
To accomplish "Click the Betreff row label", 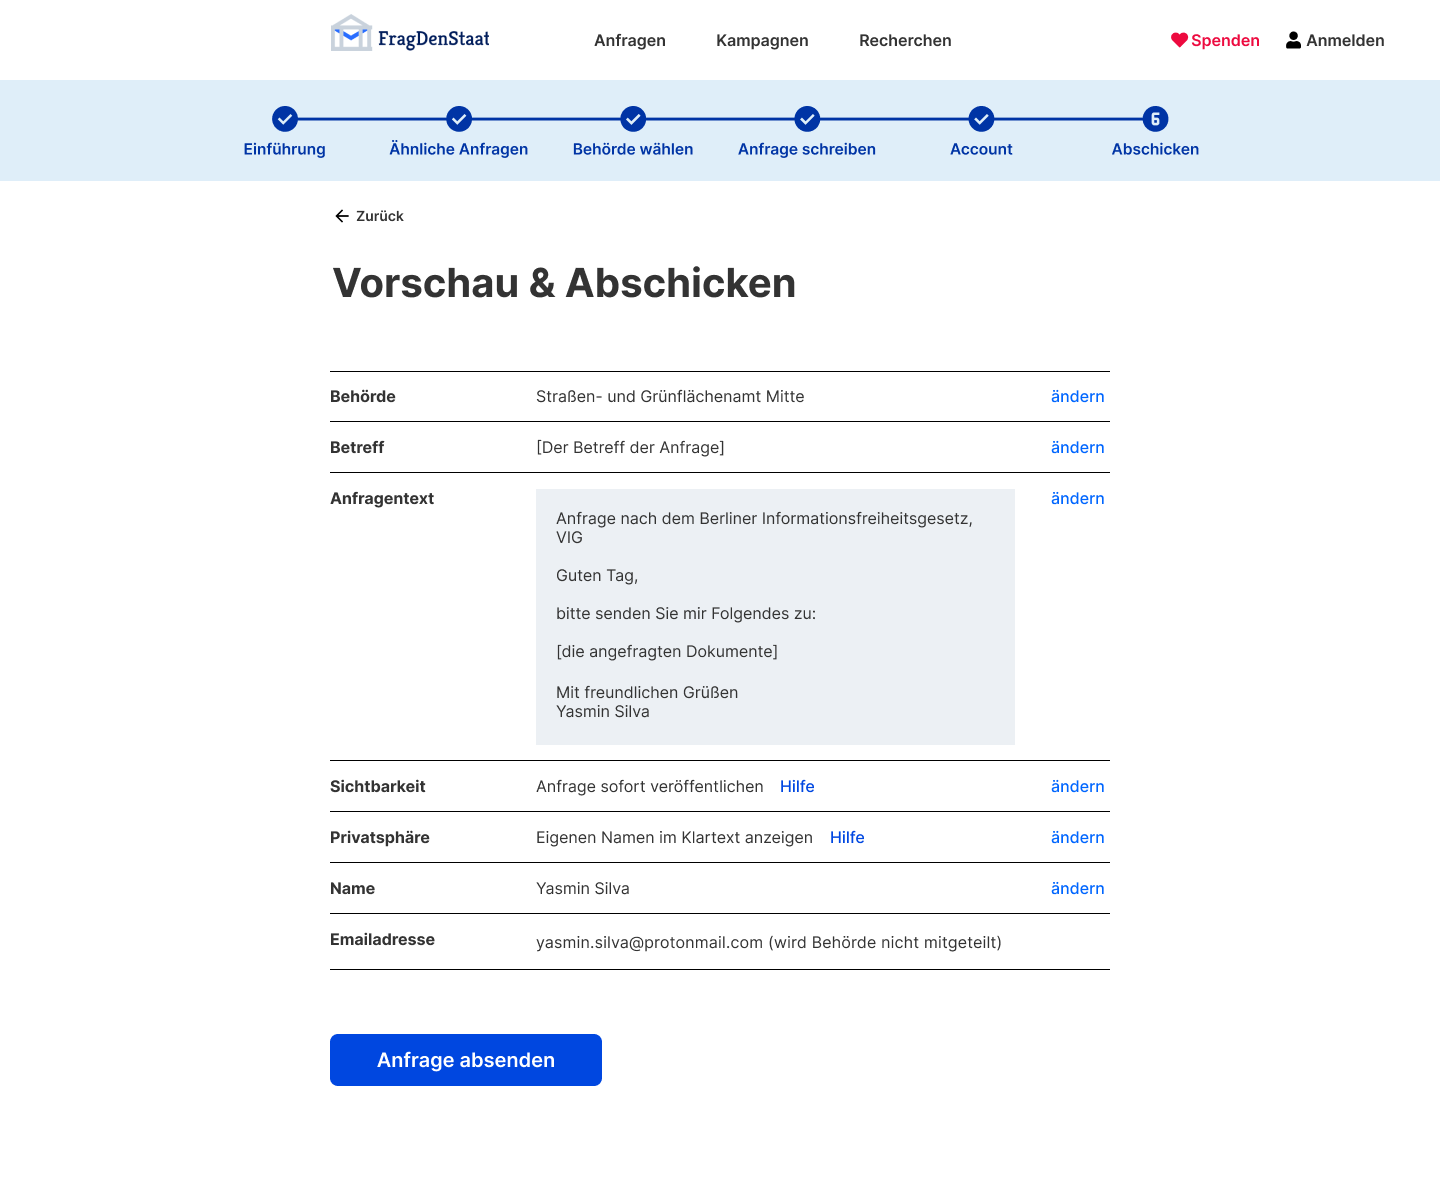I will click(x=357, y=447).
